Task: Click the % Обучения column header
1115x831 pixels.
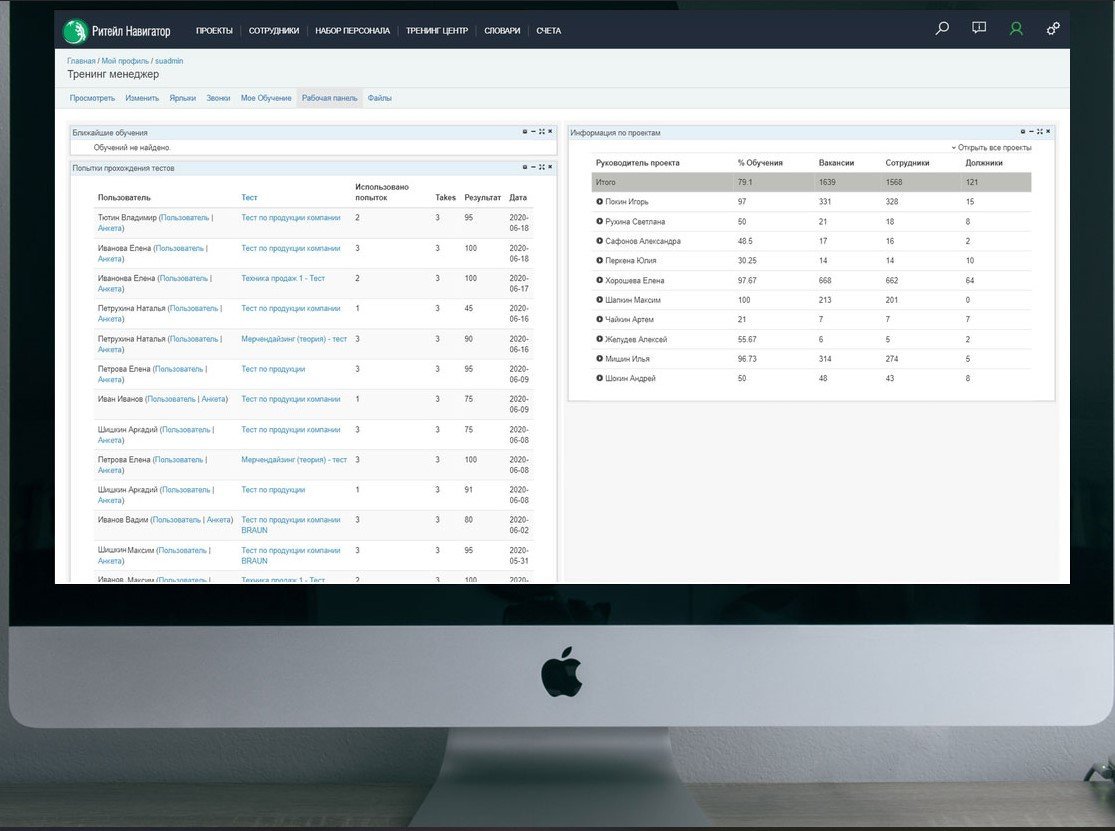Action: point(760,163)
